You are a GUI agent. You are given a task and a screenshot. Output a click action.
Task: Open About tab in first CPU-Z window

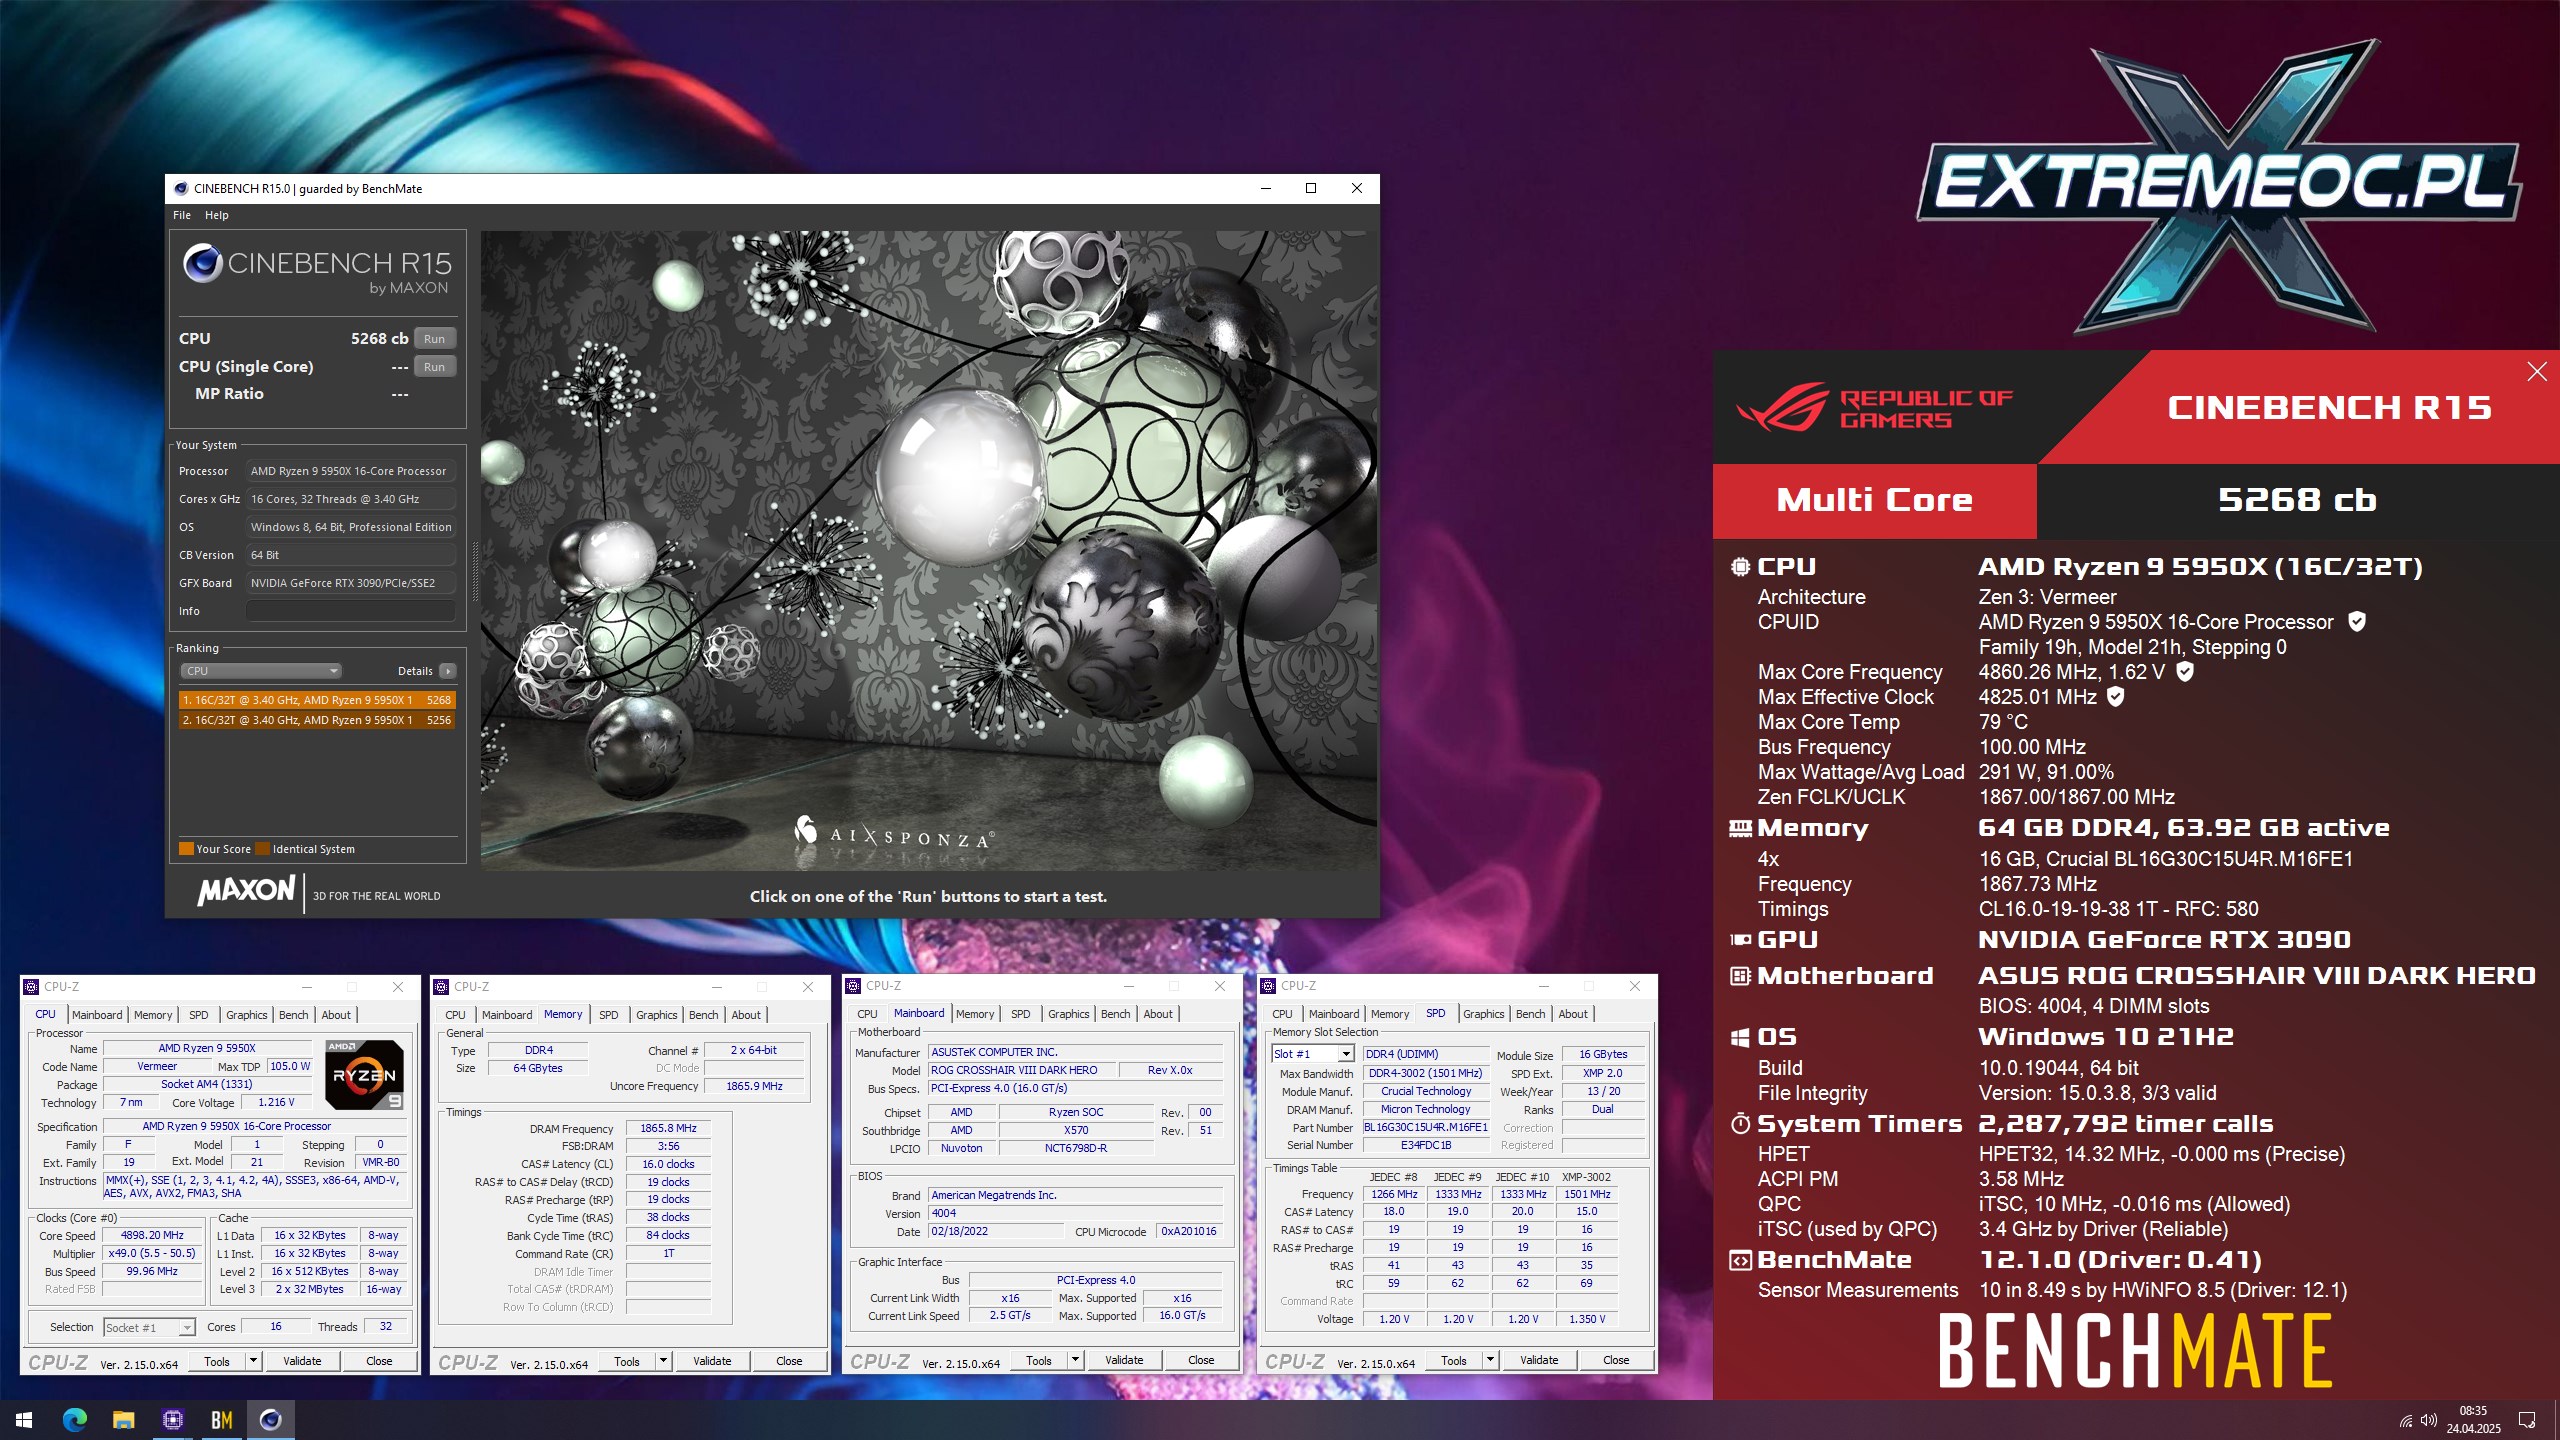pos(336,1015)
